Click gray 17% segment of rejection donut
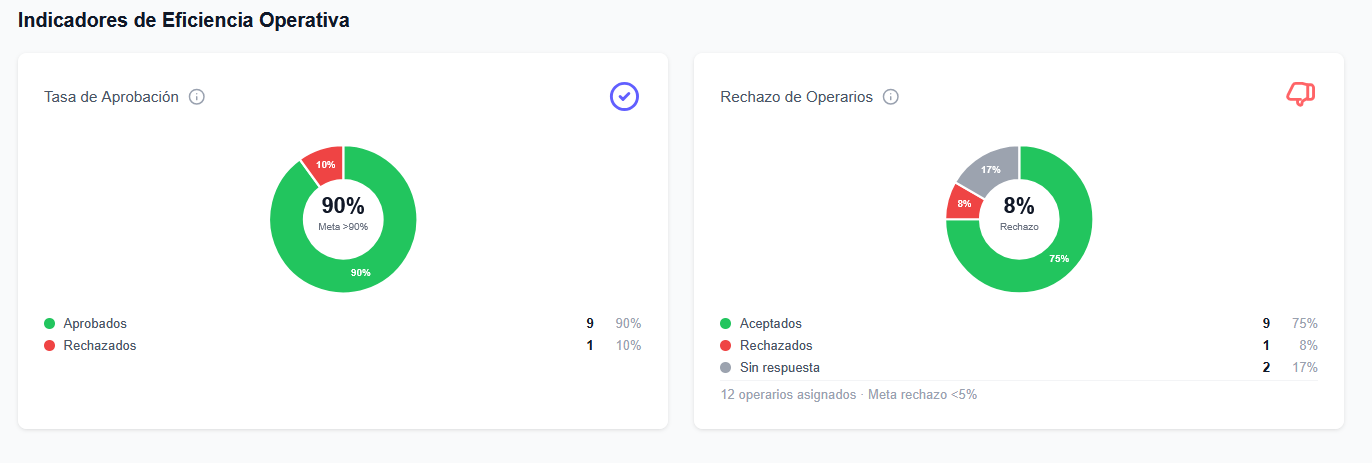The height and width of the screenshot is (463, 1372). click(991, 168)
